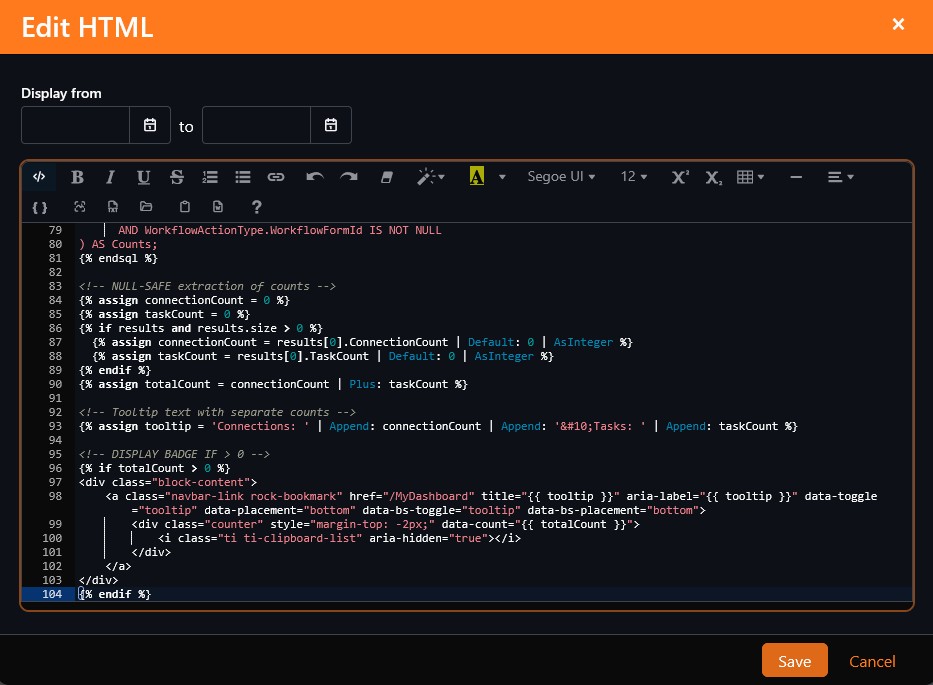
Task: Click the Save button
Action: tap(794, 661)
